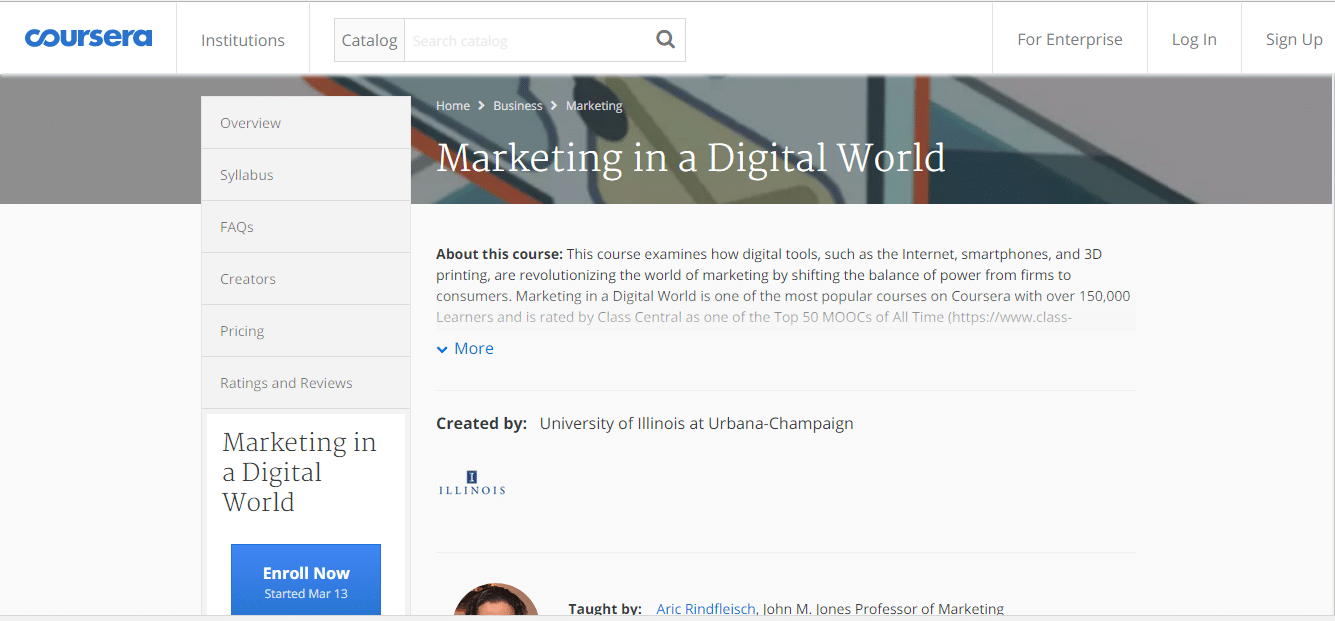Open the Pricing section

(x=306, y=331)
